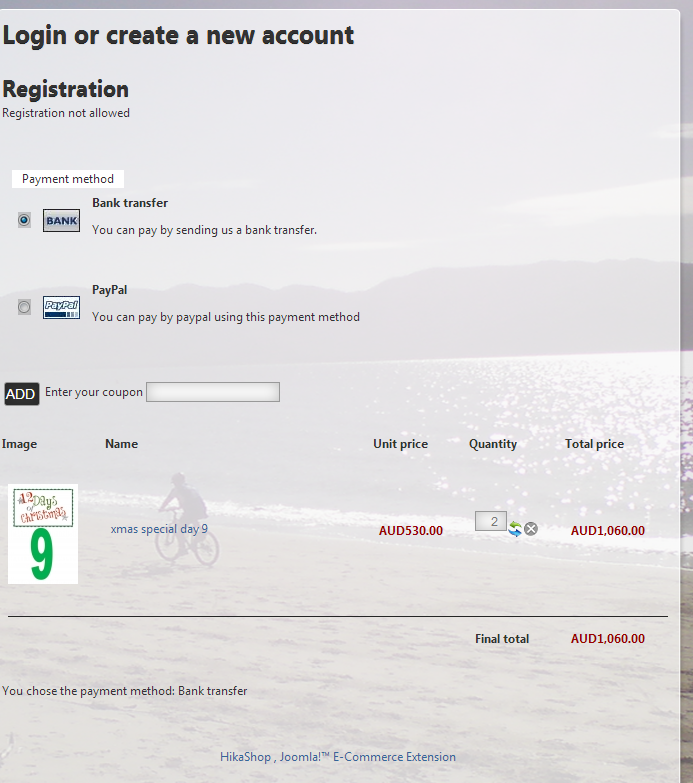The image size is (693, 783).
Task: Open the xmas special day 9 link
Action: pos(159,529)
